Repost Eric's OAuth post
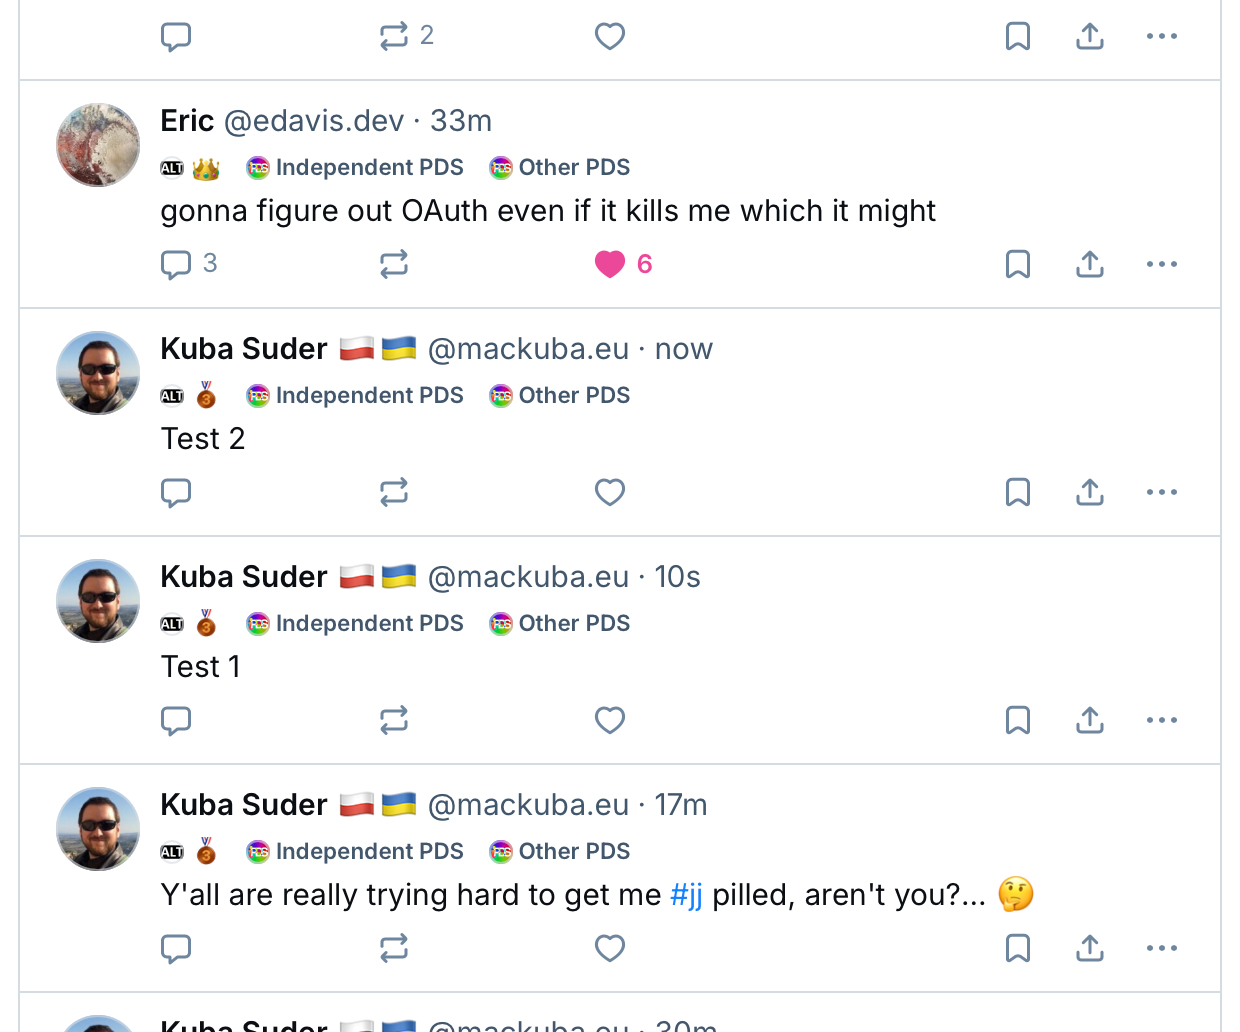The height and width of the screenshot is (1032, 1240). tap(394, 264)
